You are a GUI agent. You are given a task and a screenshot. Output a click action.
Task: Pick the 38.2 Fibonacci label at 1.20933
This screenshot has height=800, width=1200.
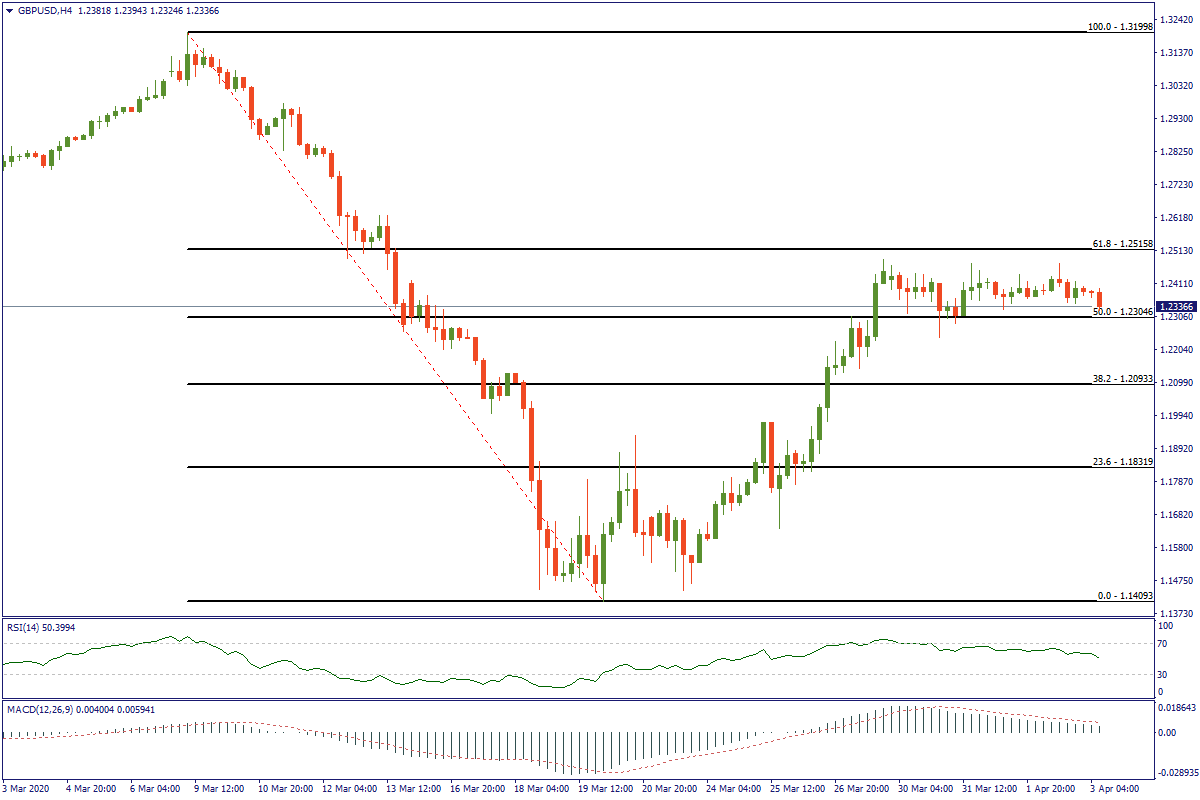1122,379
